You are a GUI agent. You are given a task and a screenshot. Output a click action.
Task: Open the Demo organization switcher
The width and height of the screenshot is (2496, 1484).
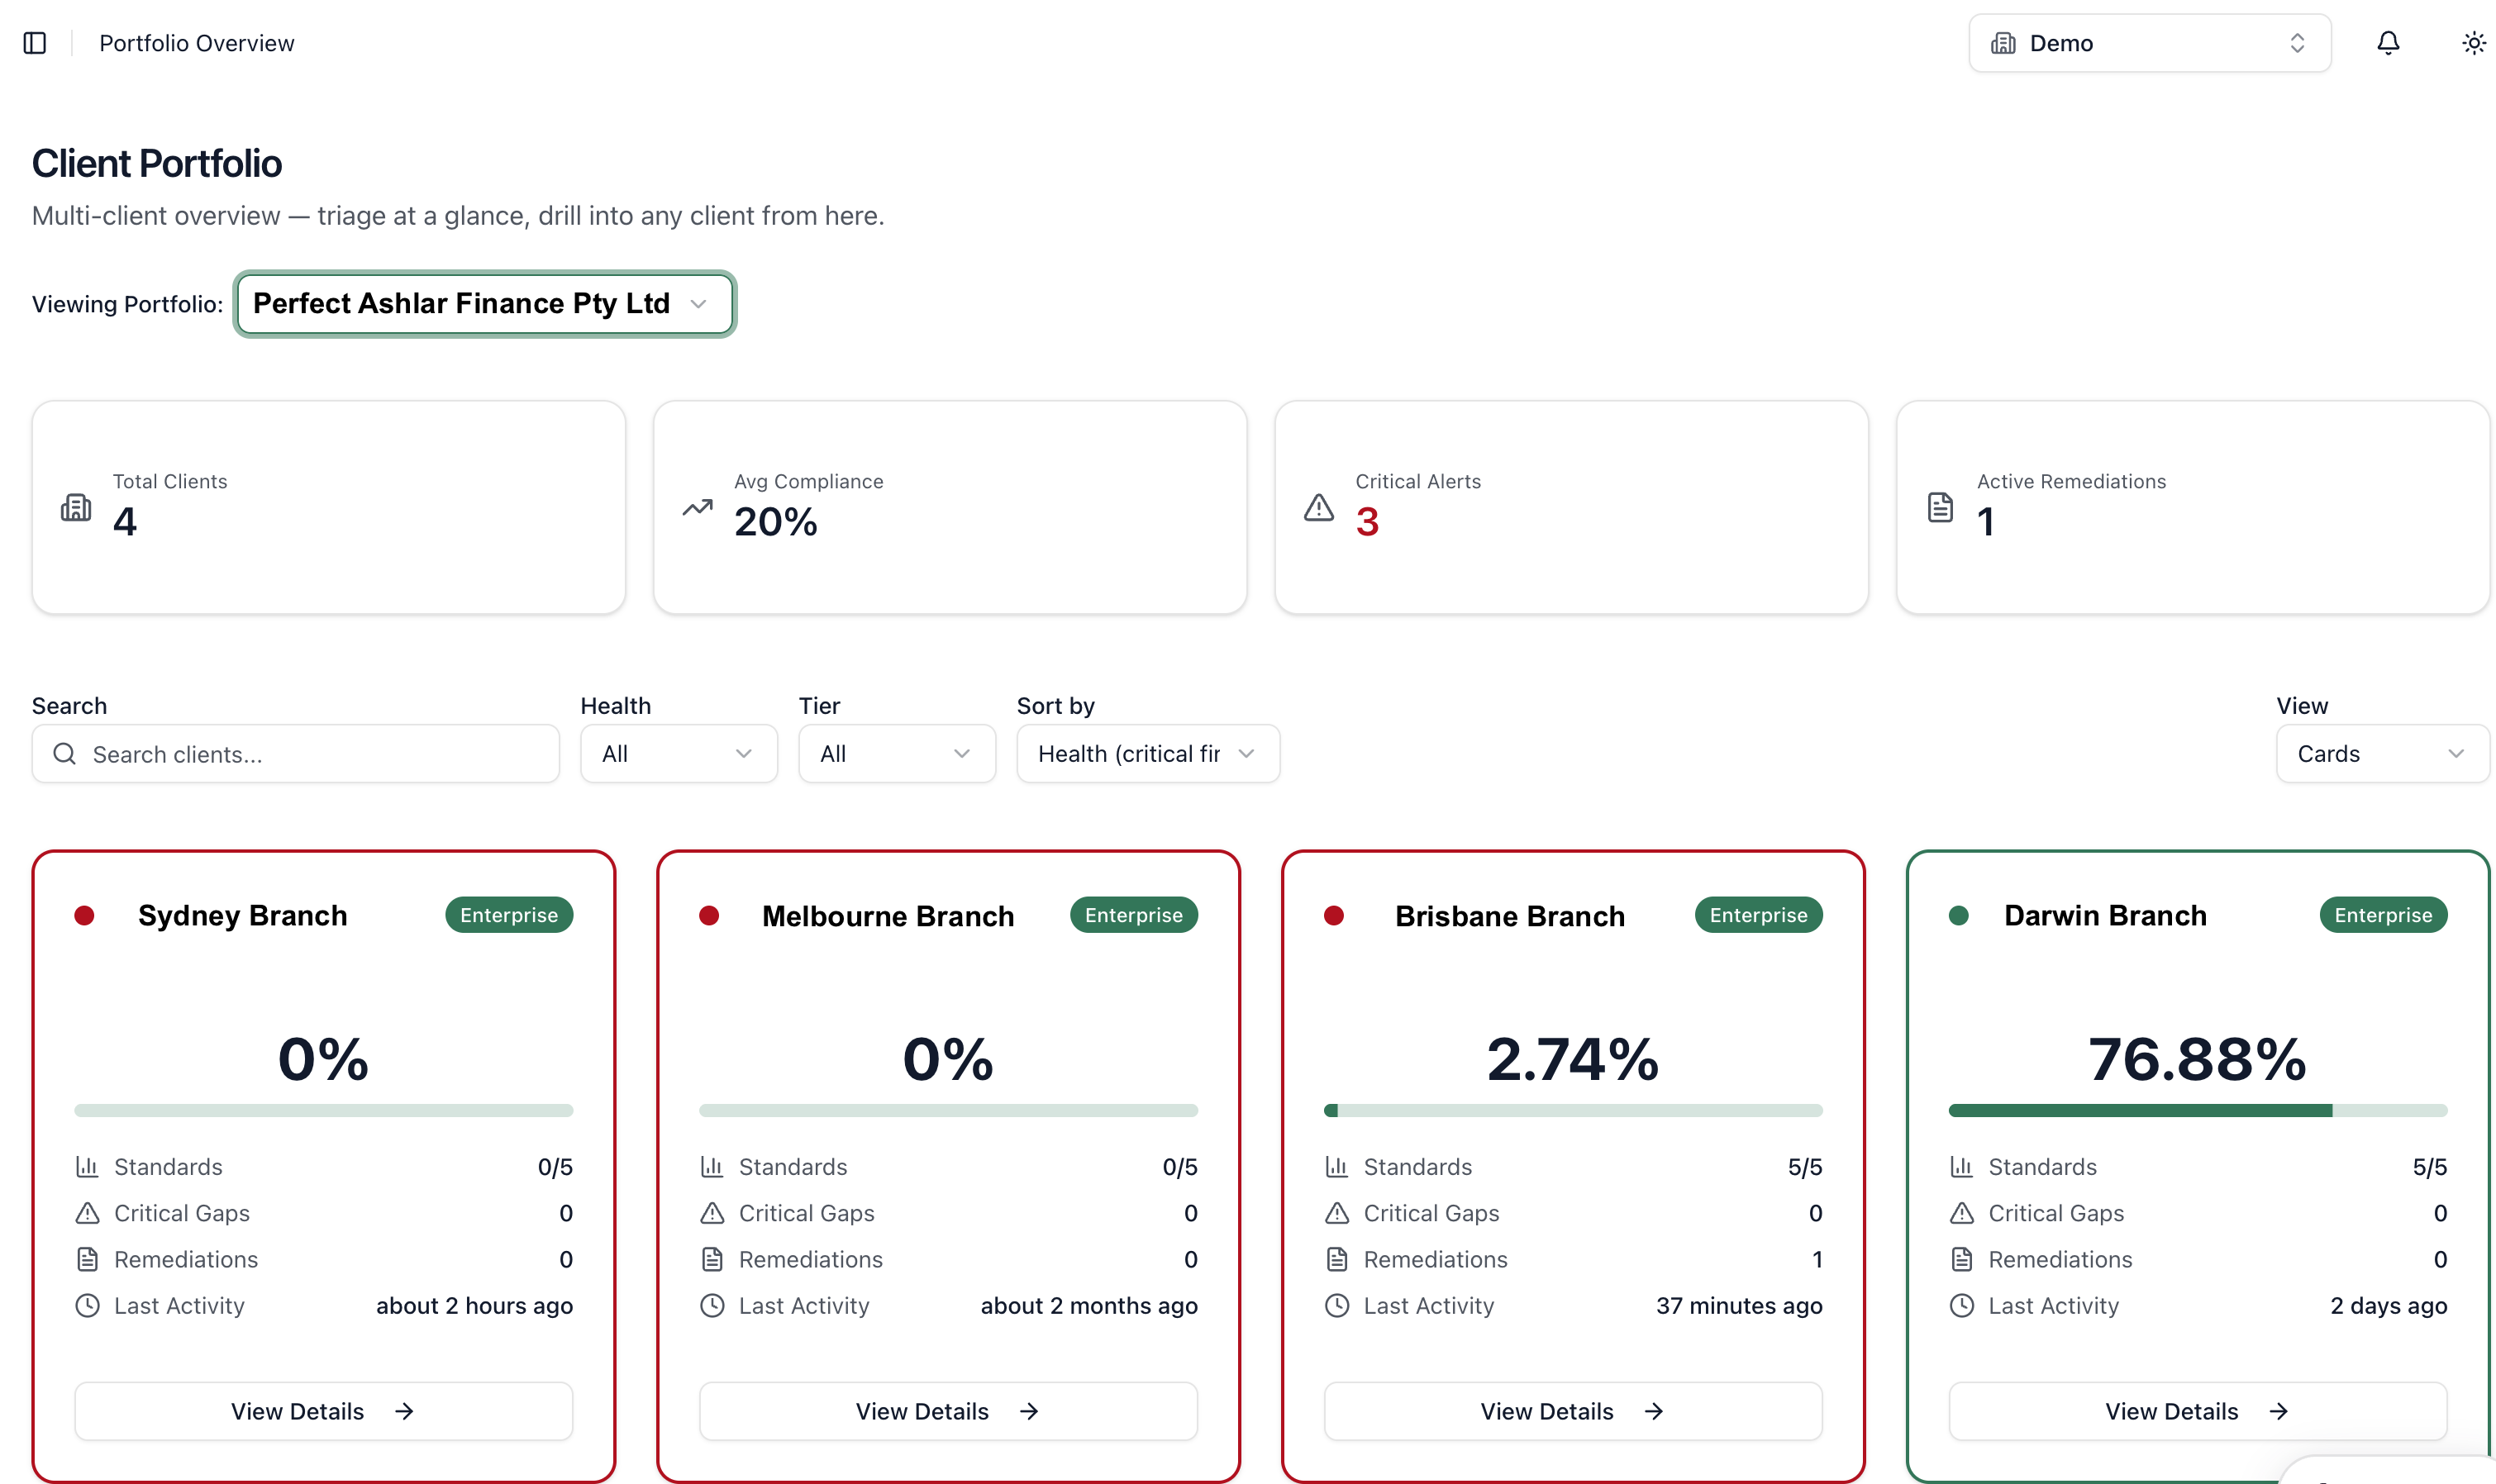2149,43
